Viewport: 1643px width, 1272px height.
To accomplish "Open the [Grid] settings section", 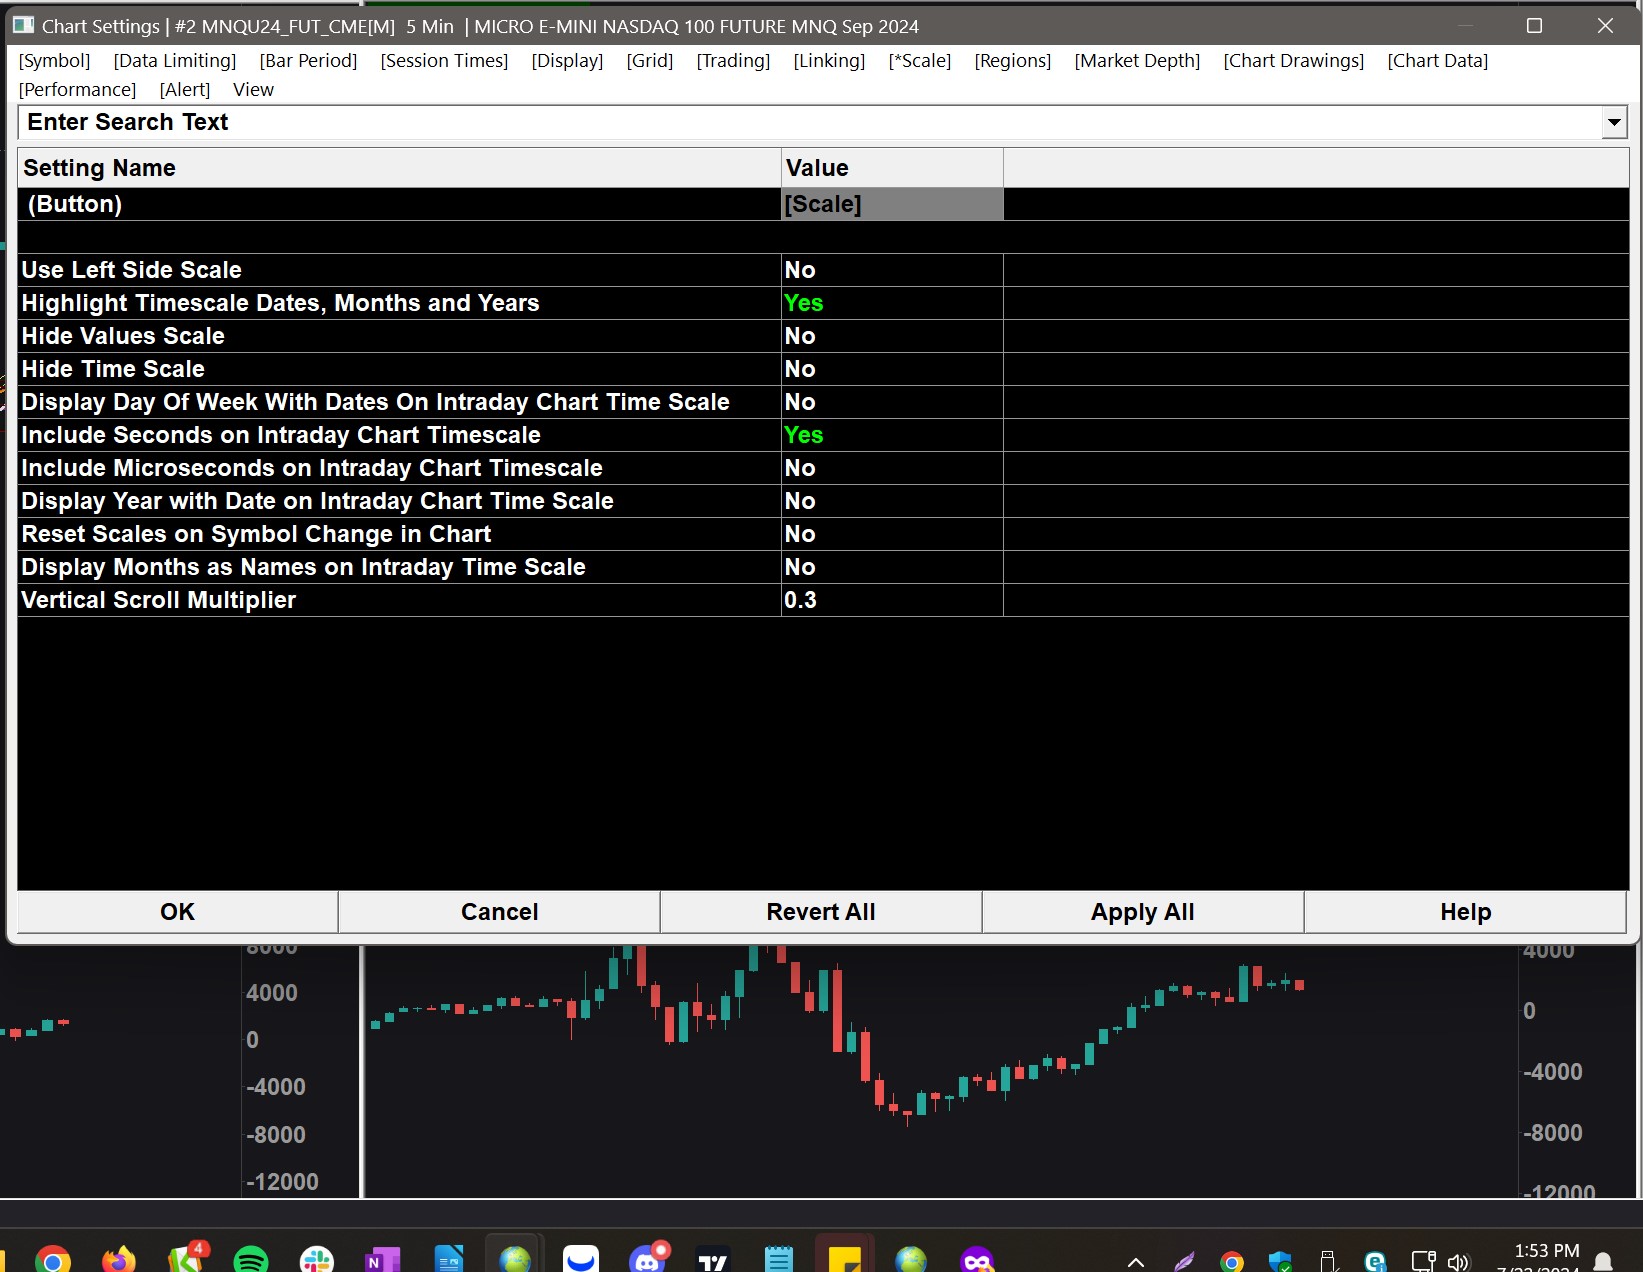I will 650,61.
